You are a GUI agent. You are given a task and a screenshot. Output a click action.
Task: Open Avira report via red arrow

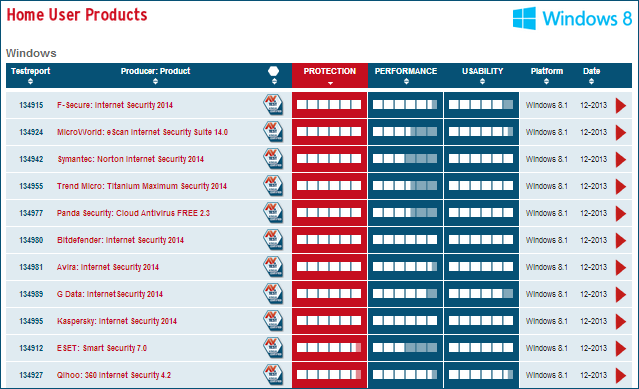[x=620, y=267]
